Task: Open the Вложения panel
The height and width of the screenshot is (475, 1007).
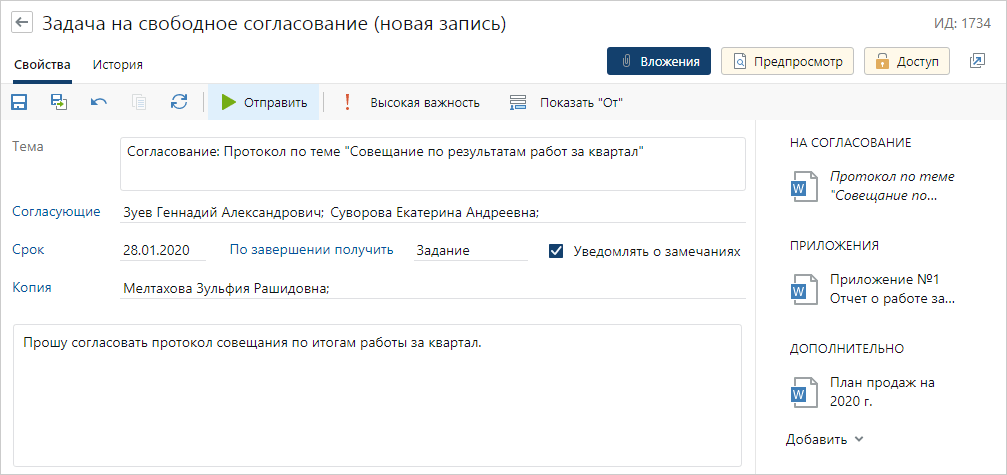Action: pos(659,61)
